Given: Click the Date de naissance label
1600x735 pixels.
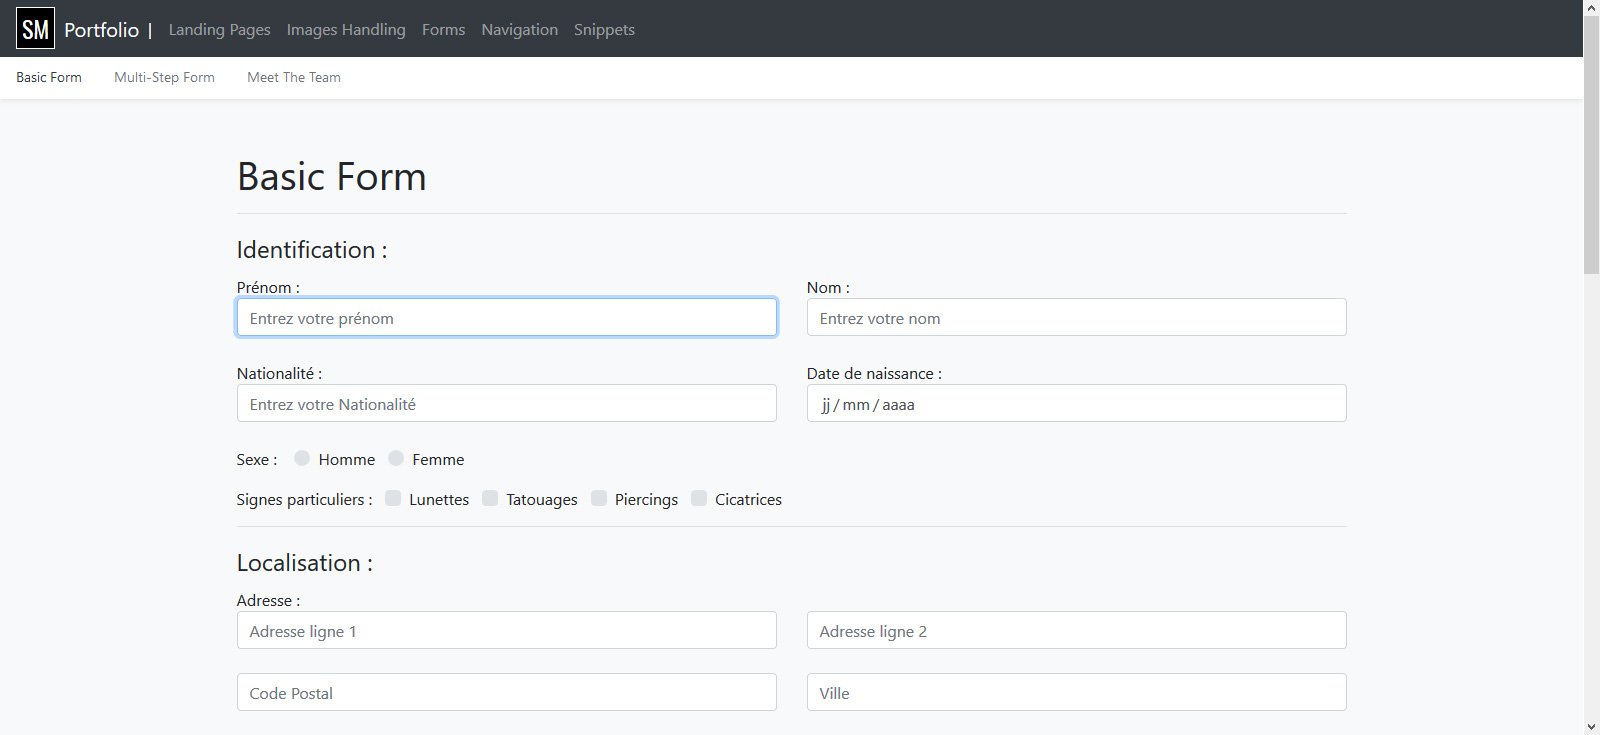Looking at the screenshot, I should pos(874,373).
